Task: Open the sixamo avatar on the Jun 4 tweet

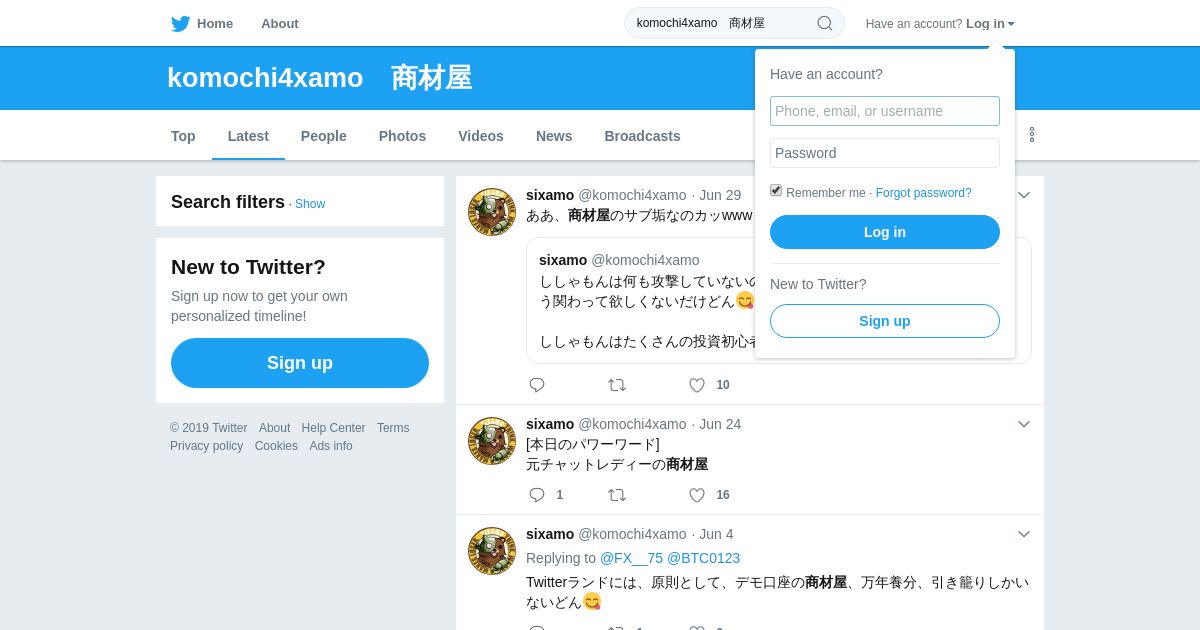Action: click(x=492, y=551)
